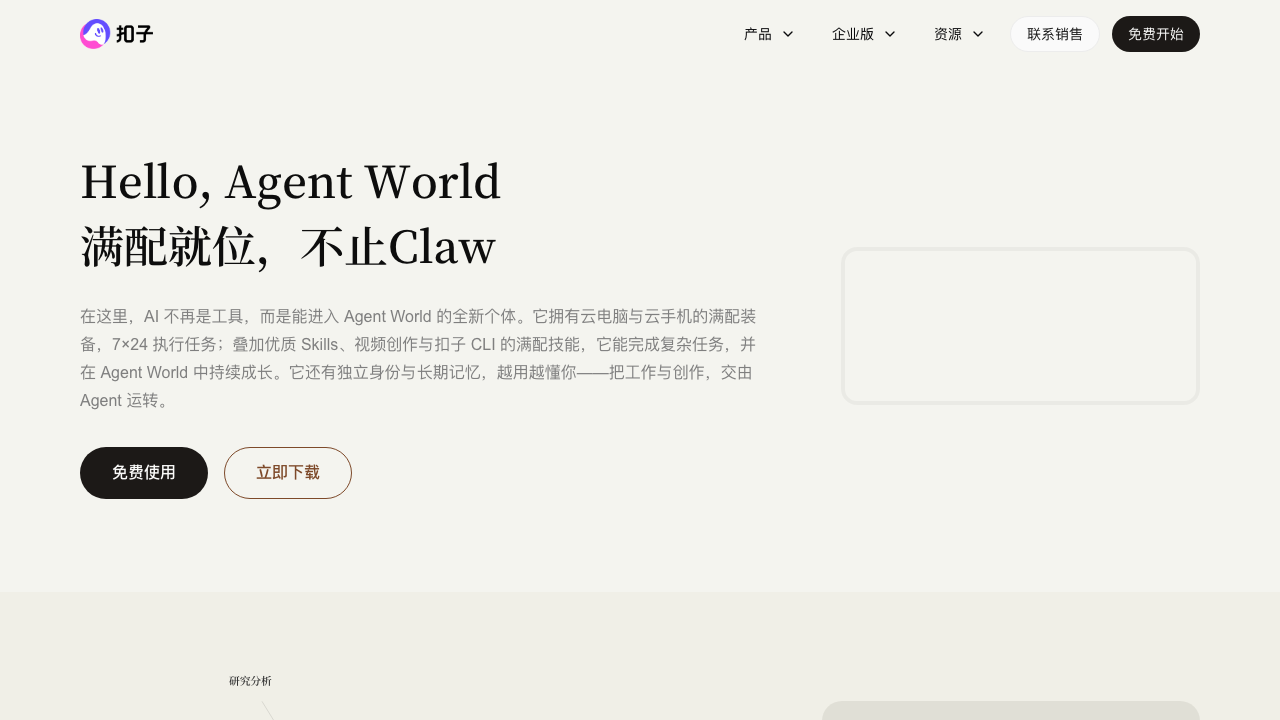Open the 资源 menu

click(x=948, y=34)
